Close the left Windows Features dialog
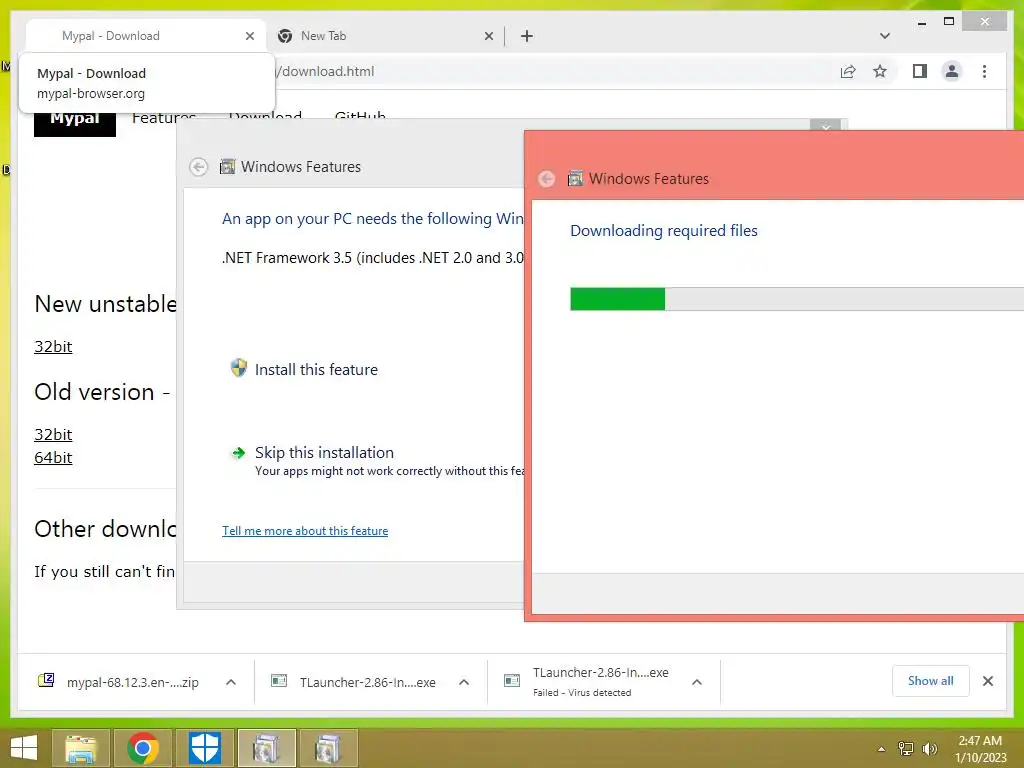Screen dimensions: 1024x768 (x=825, y=125)
